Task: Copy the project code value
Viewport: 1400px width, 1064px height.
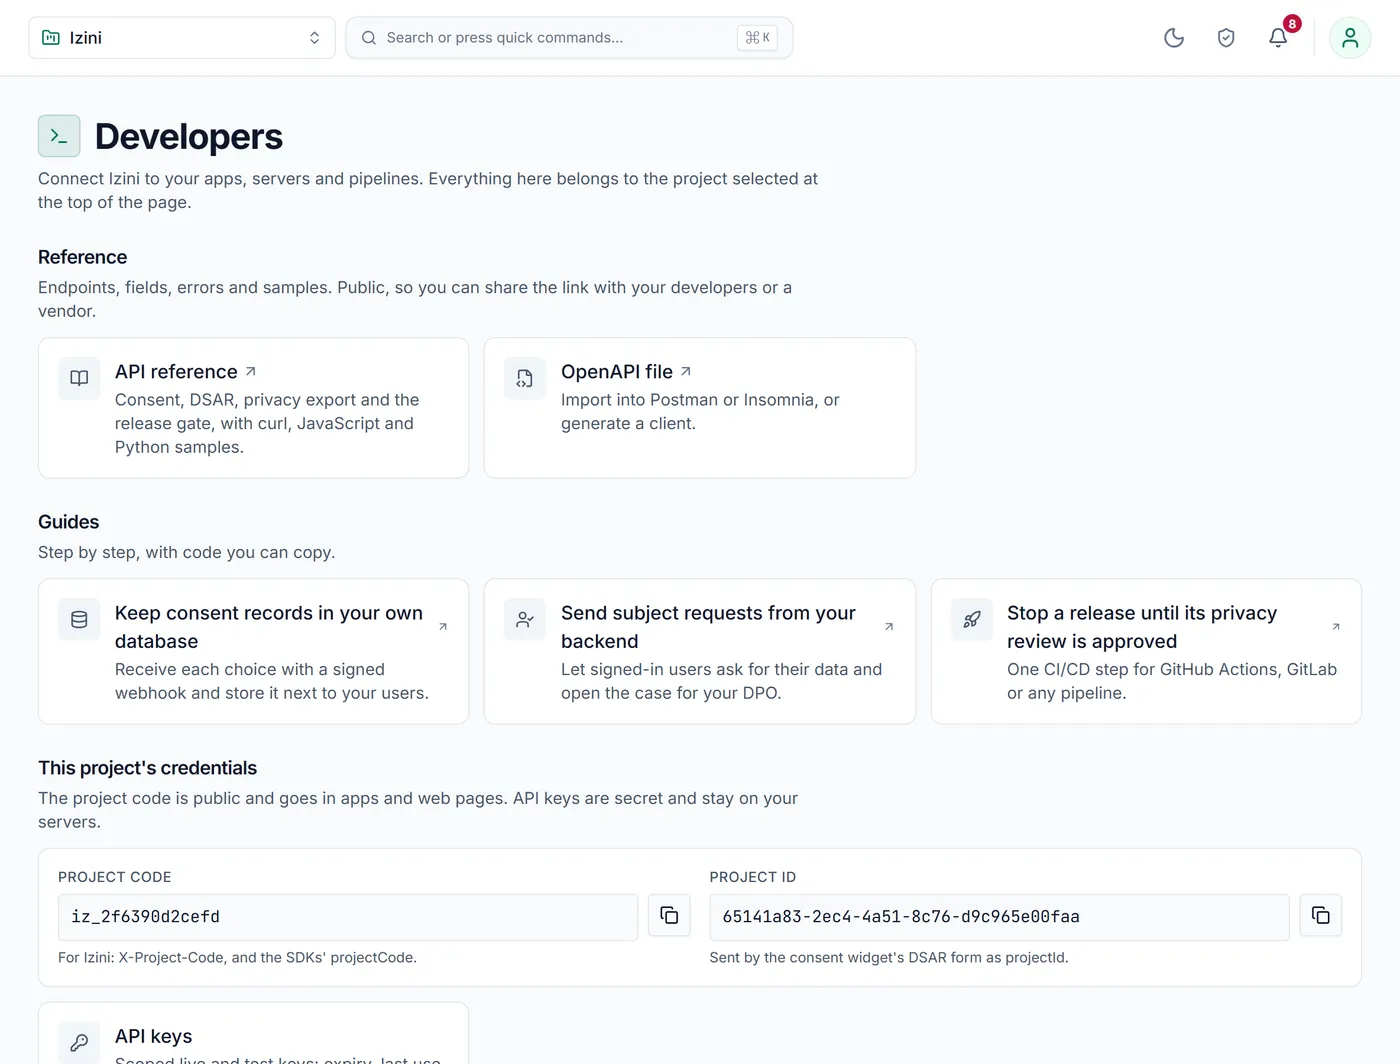Action: (669, 915)
